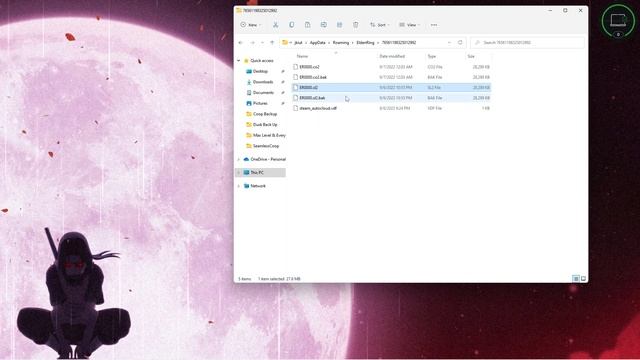Select the ER0000.co2 file

[392, 67]
